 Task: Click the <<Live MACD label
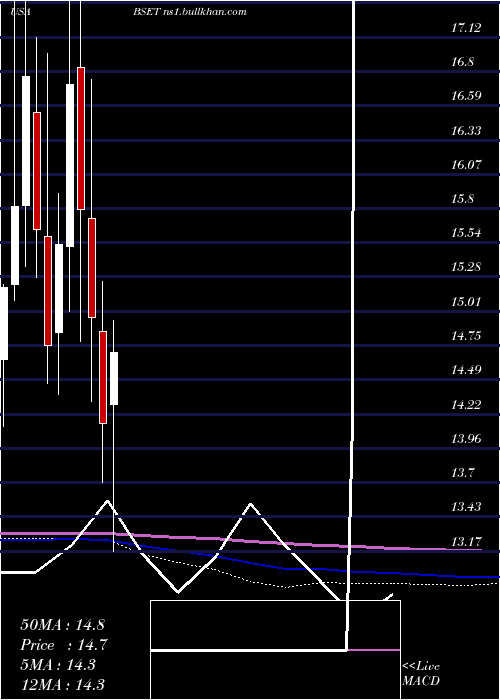click(421, 673)
